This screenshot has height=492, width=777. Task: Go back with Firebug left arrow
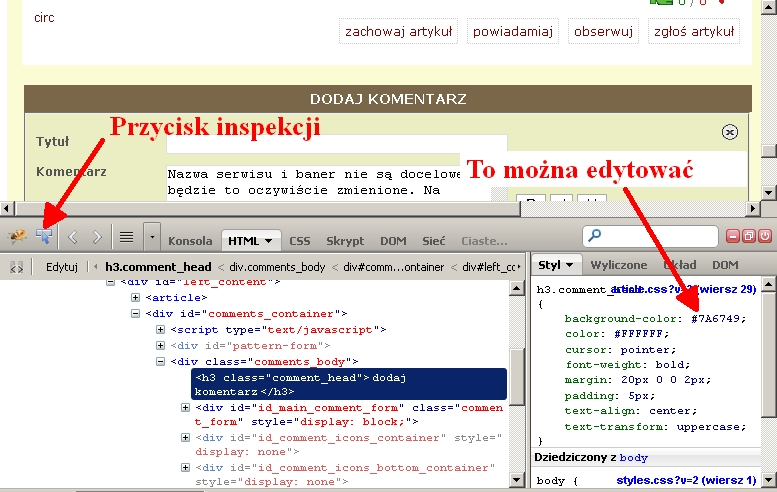tap(73, 237)
